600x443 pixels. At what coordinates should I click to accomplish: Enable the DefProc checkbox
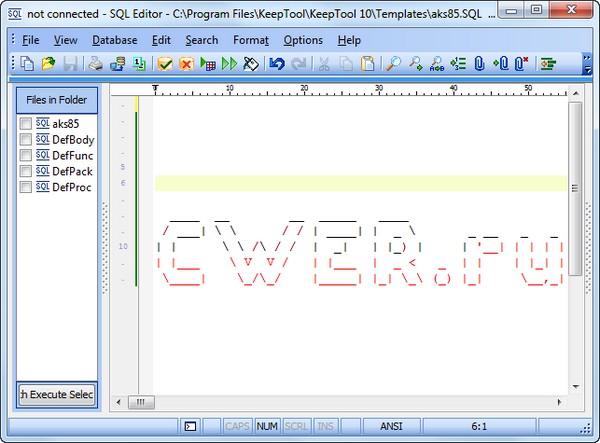[26, 187]
